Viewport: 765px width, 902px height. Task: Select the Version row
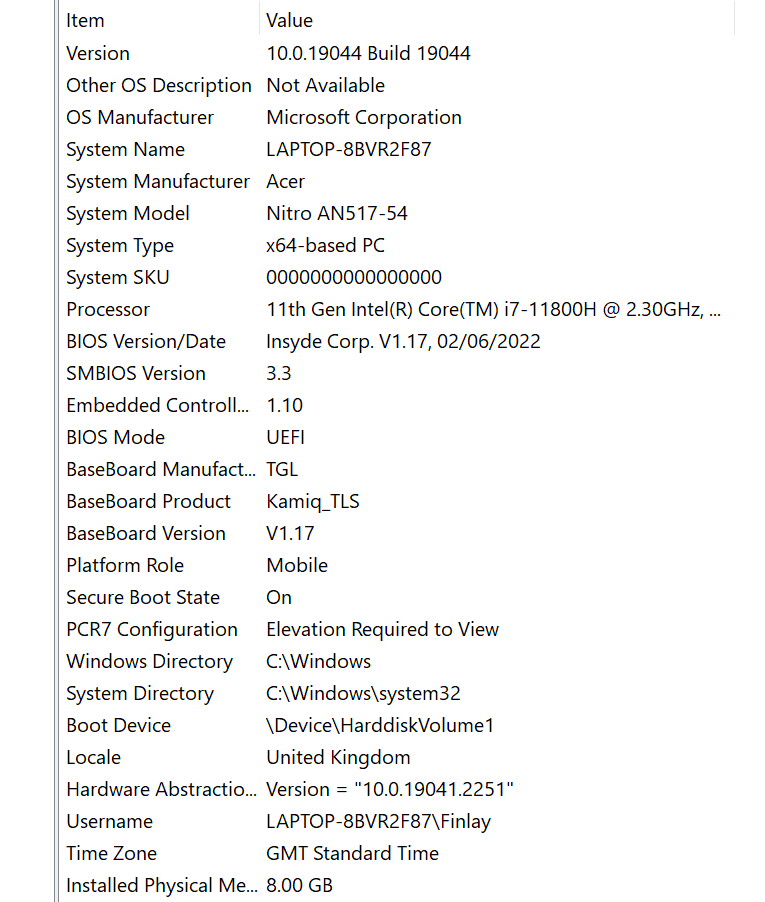pos(397,53)
